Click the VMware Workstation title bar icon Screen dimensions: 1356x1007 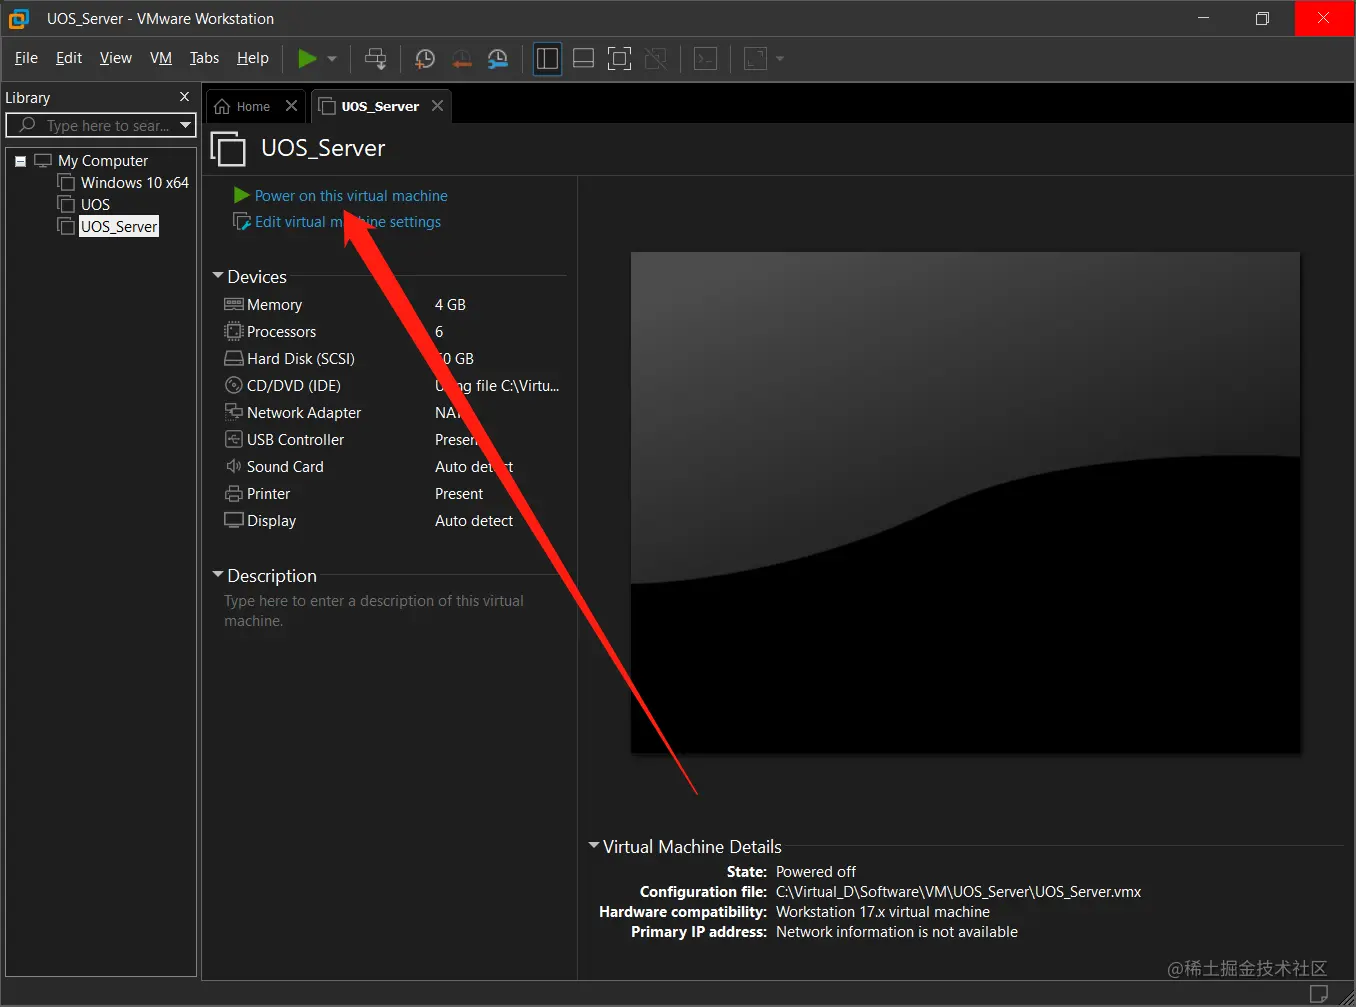[19, 18]
